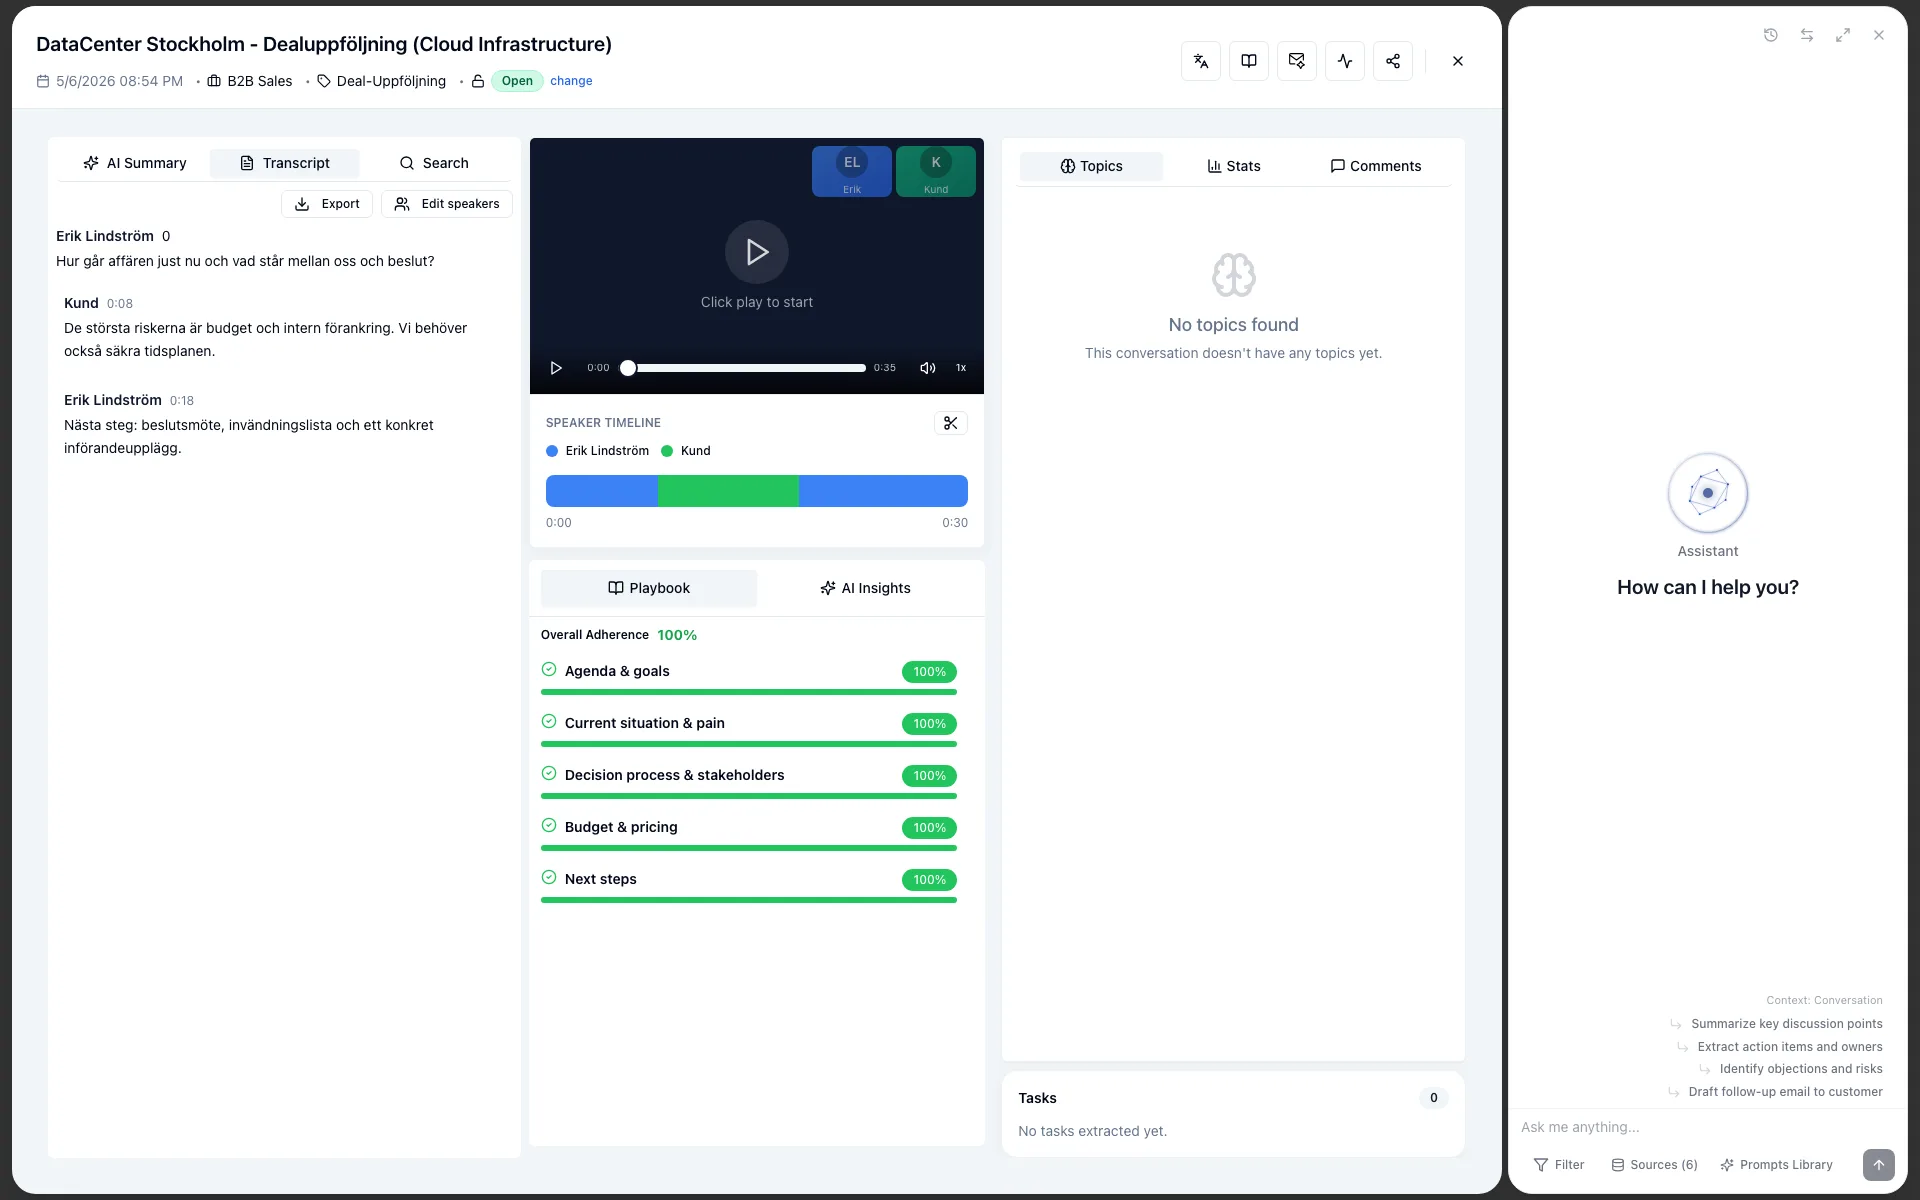
Task: Click the Erik Lindström timeline legend dot
Action: click(552, 451)
